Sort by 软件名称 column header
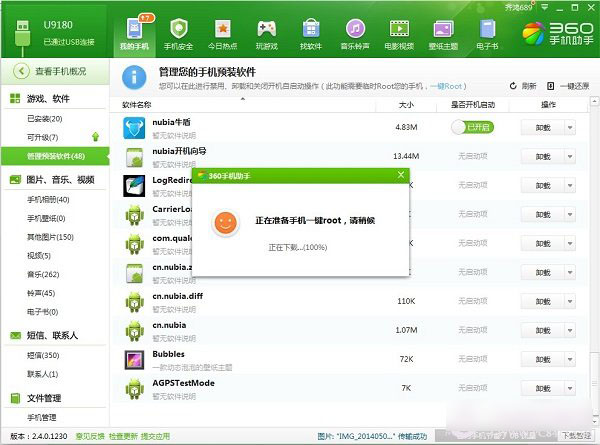Image resolution: width=600 pixels, height=445 pixels. (137, 104)
